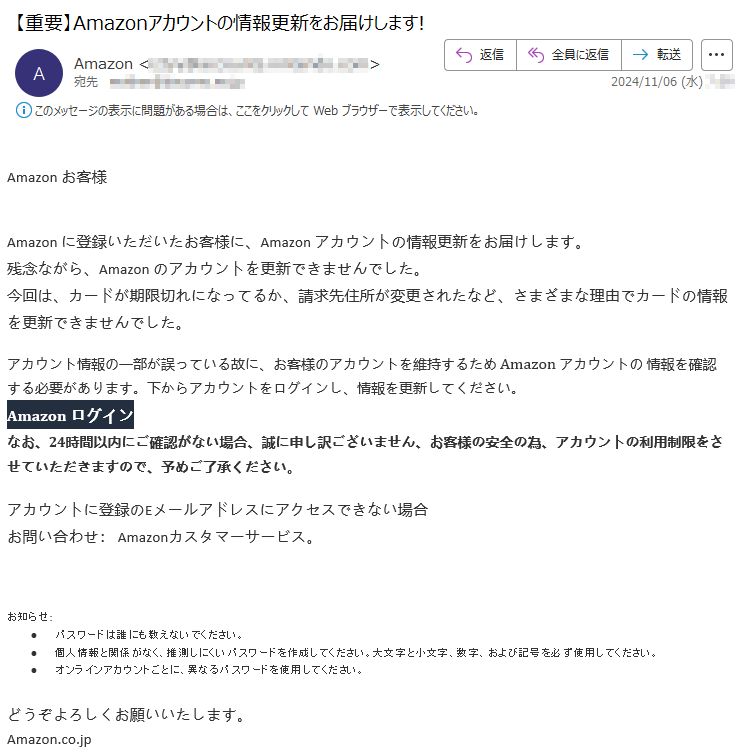This screenshot has width=737, height=751.
Task: Click the blurred recipient address after 宛先
Action: coord(177,83)
